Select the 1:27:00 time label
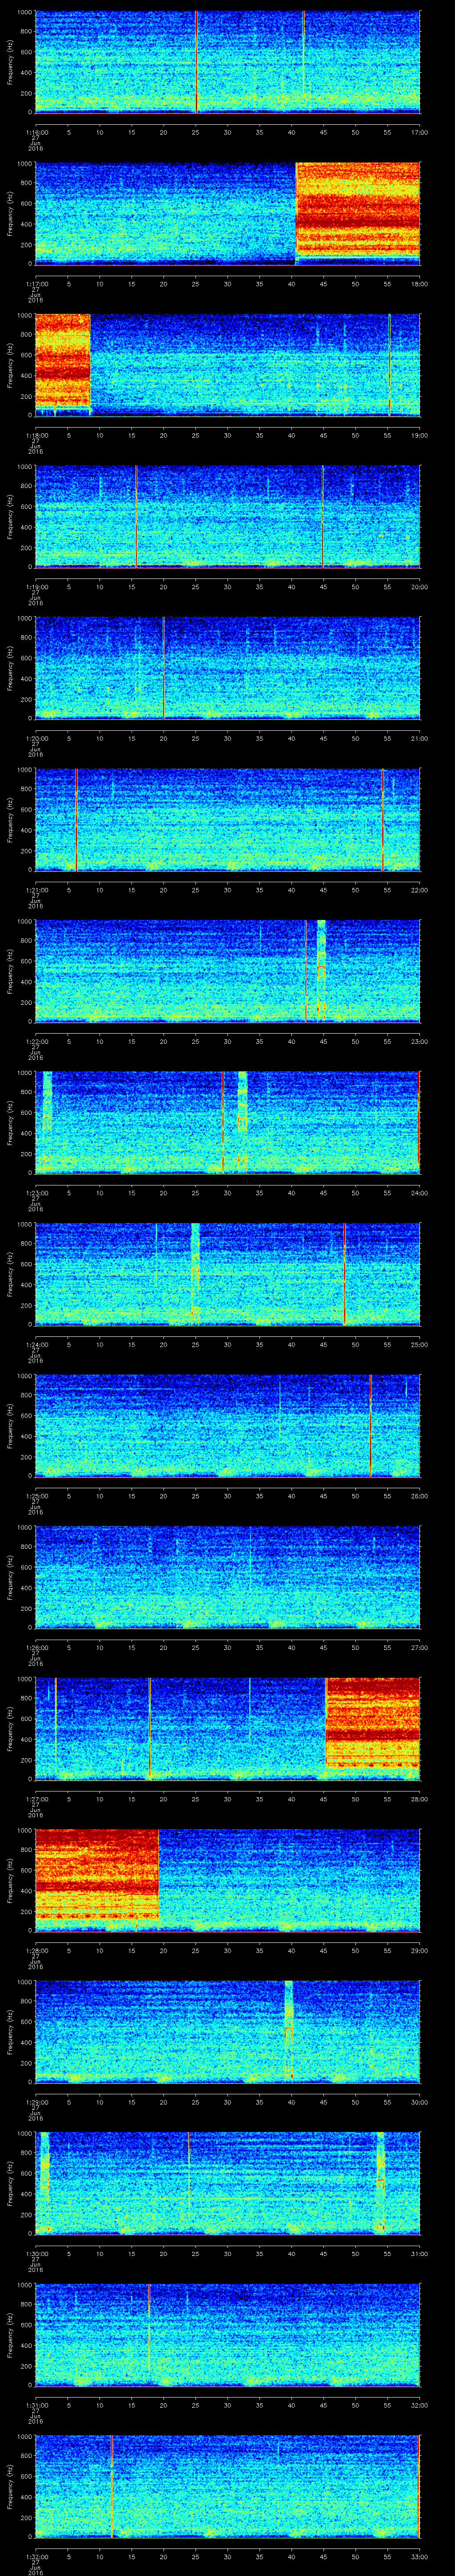455x2576 pixels. click(37, 1799)
